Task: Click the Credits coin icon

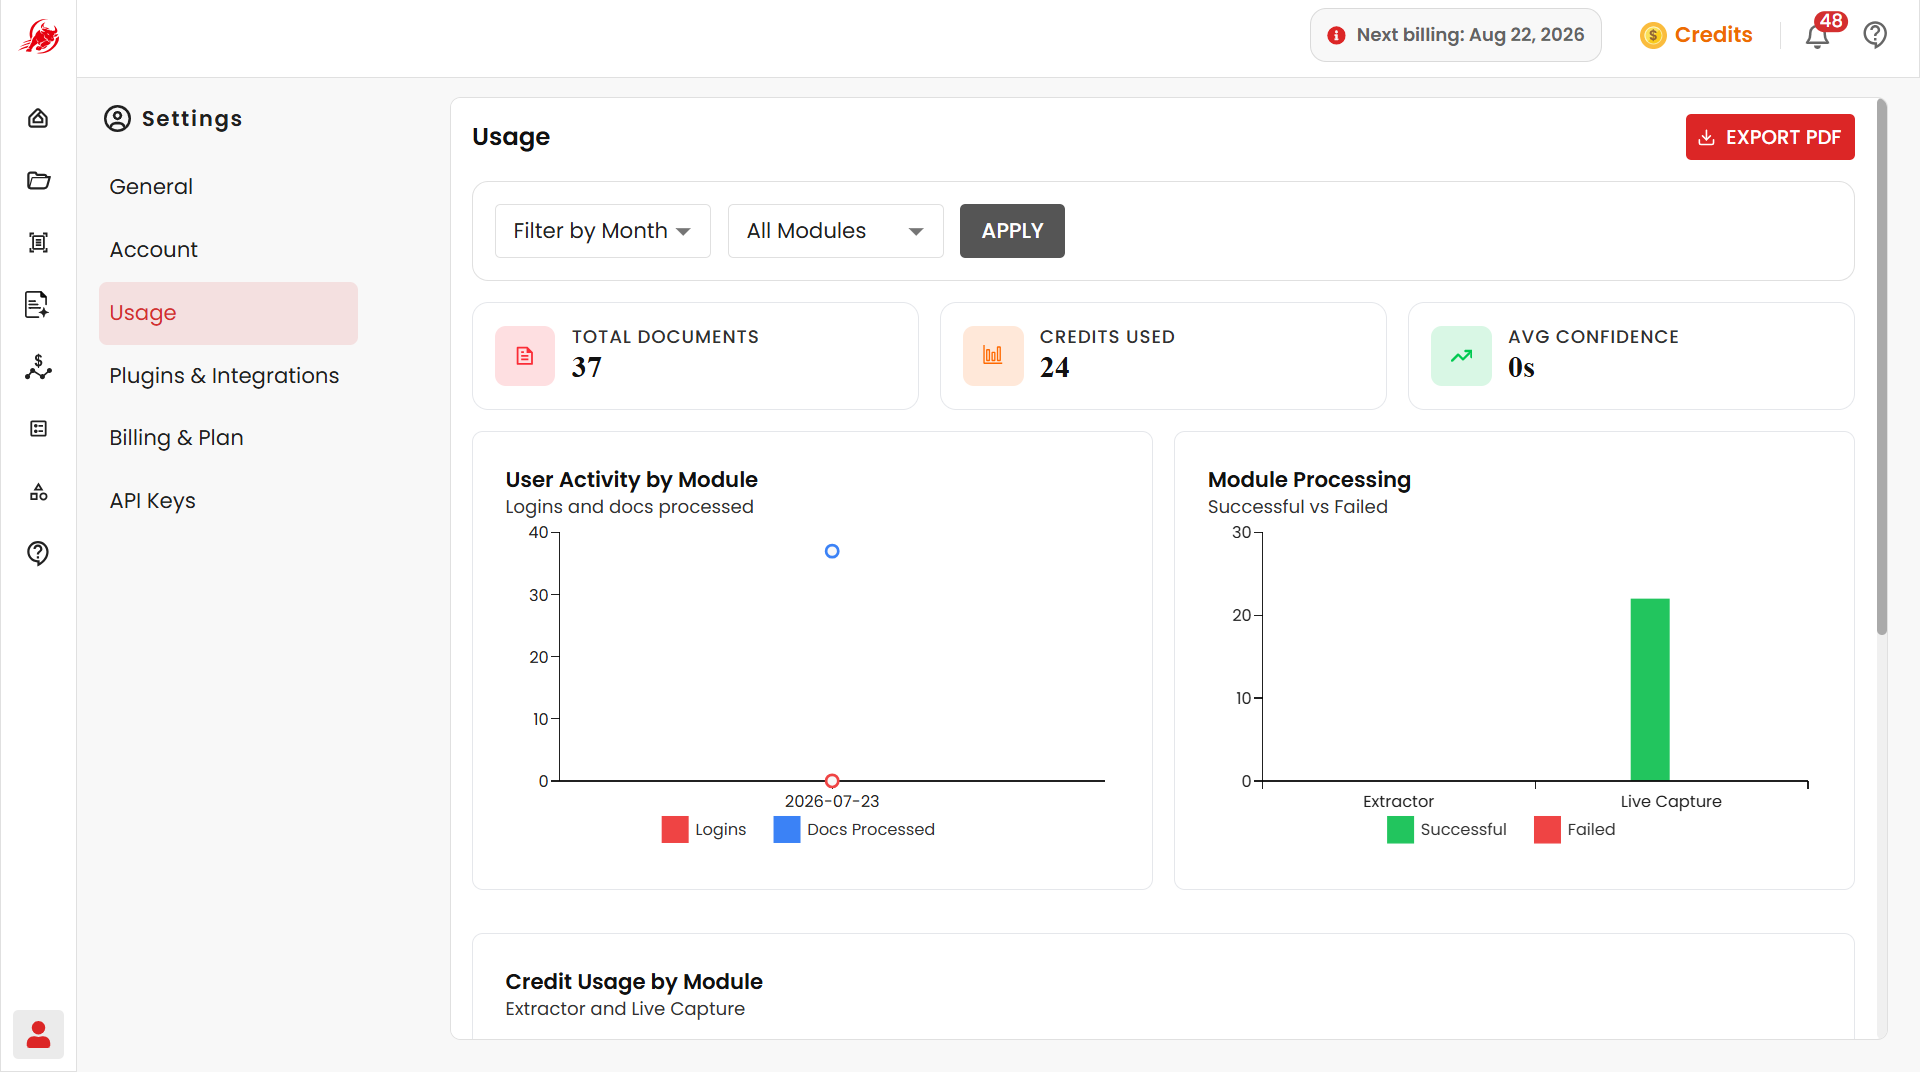Action: (1653, 35)
